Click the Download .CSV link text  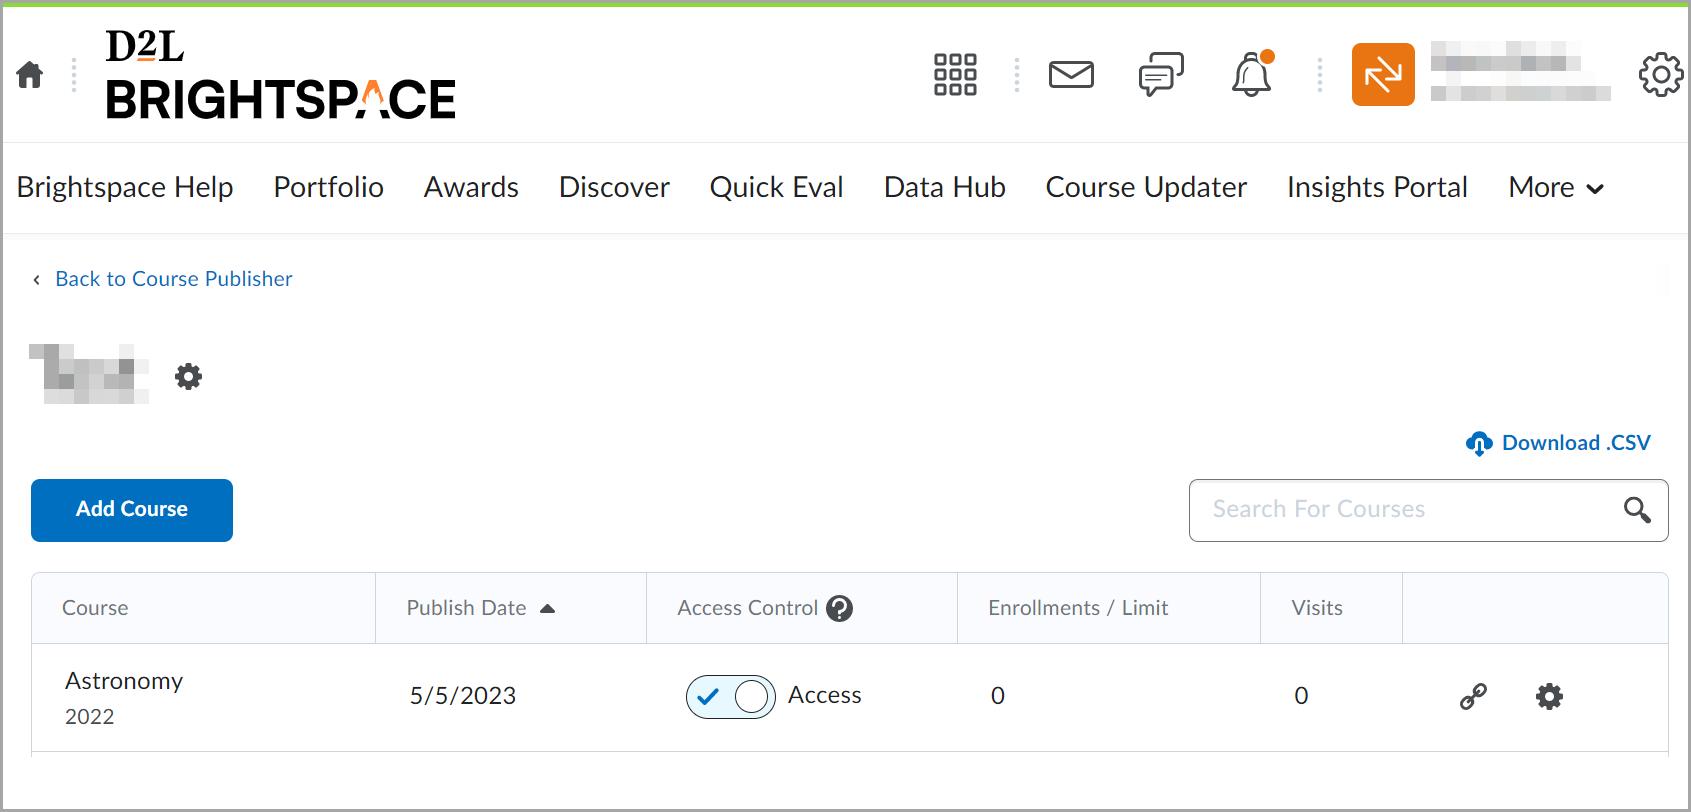click(x=1576, y=443)
